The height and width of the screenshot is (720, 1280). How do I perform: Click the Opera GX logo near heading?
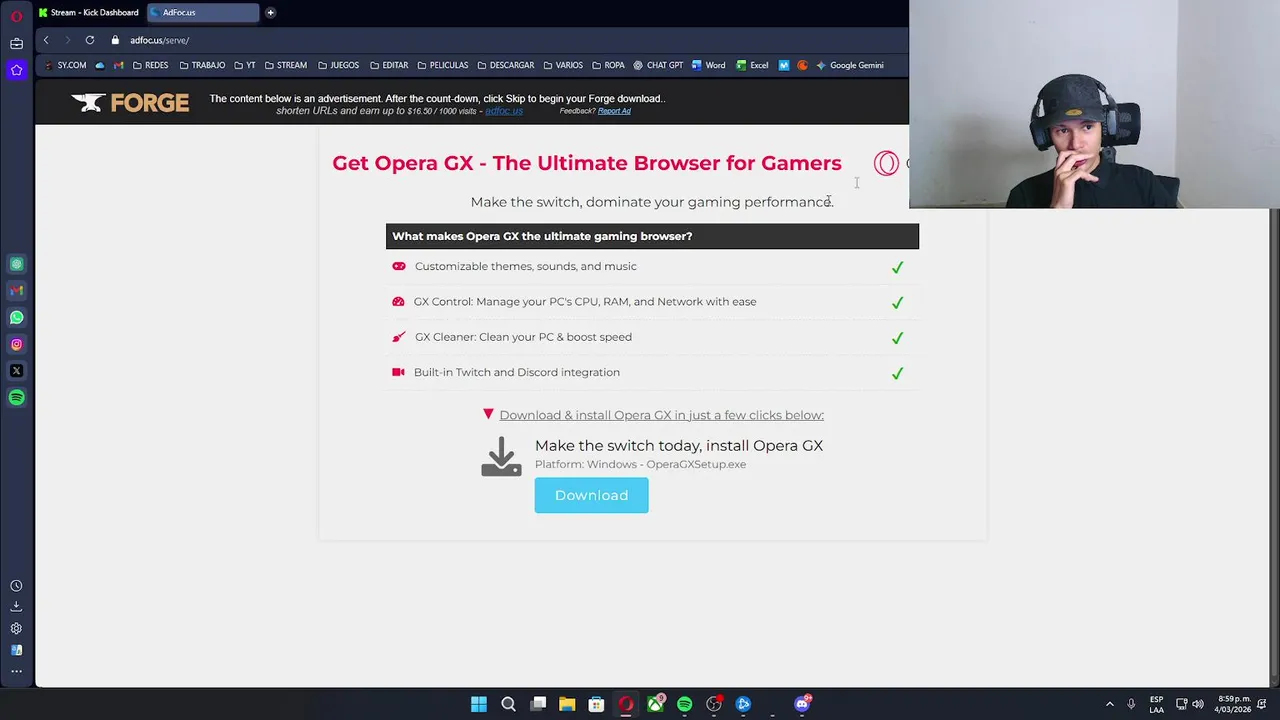point(886,163)
